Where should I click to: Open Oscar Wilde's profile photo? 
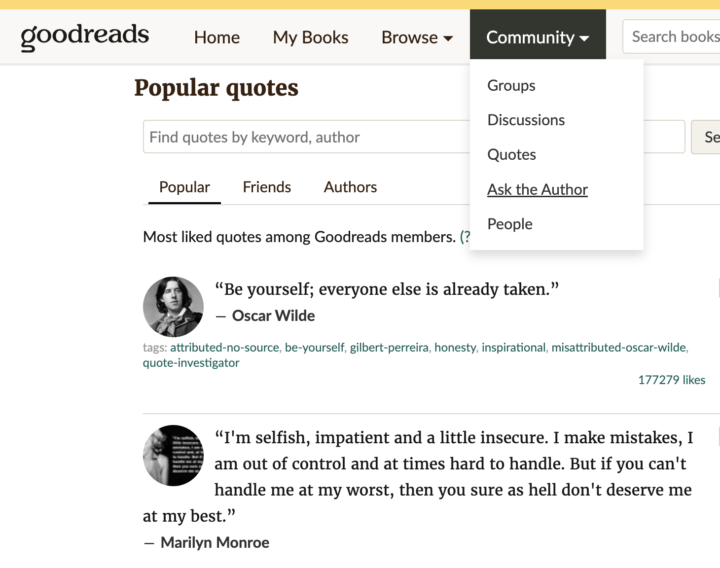click(x=173, y=307)
